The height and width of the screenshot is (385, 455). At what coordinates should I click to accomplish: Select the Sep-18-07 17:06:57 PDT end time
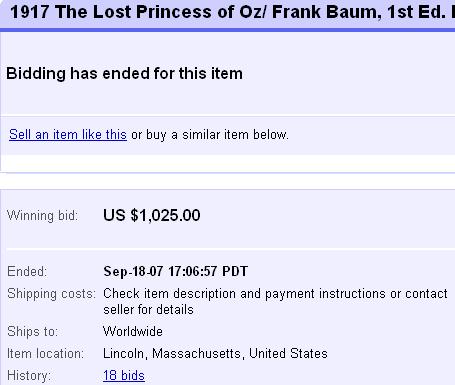tap(175, 271)
